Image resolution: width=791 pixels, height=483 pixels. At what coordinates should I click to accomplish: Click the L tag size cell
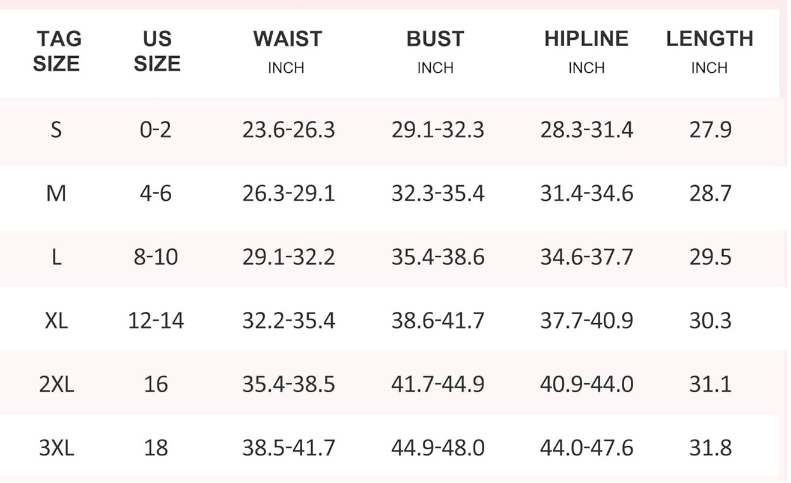[x=57, y=257]
